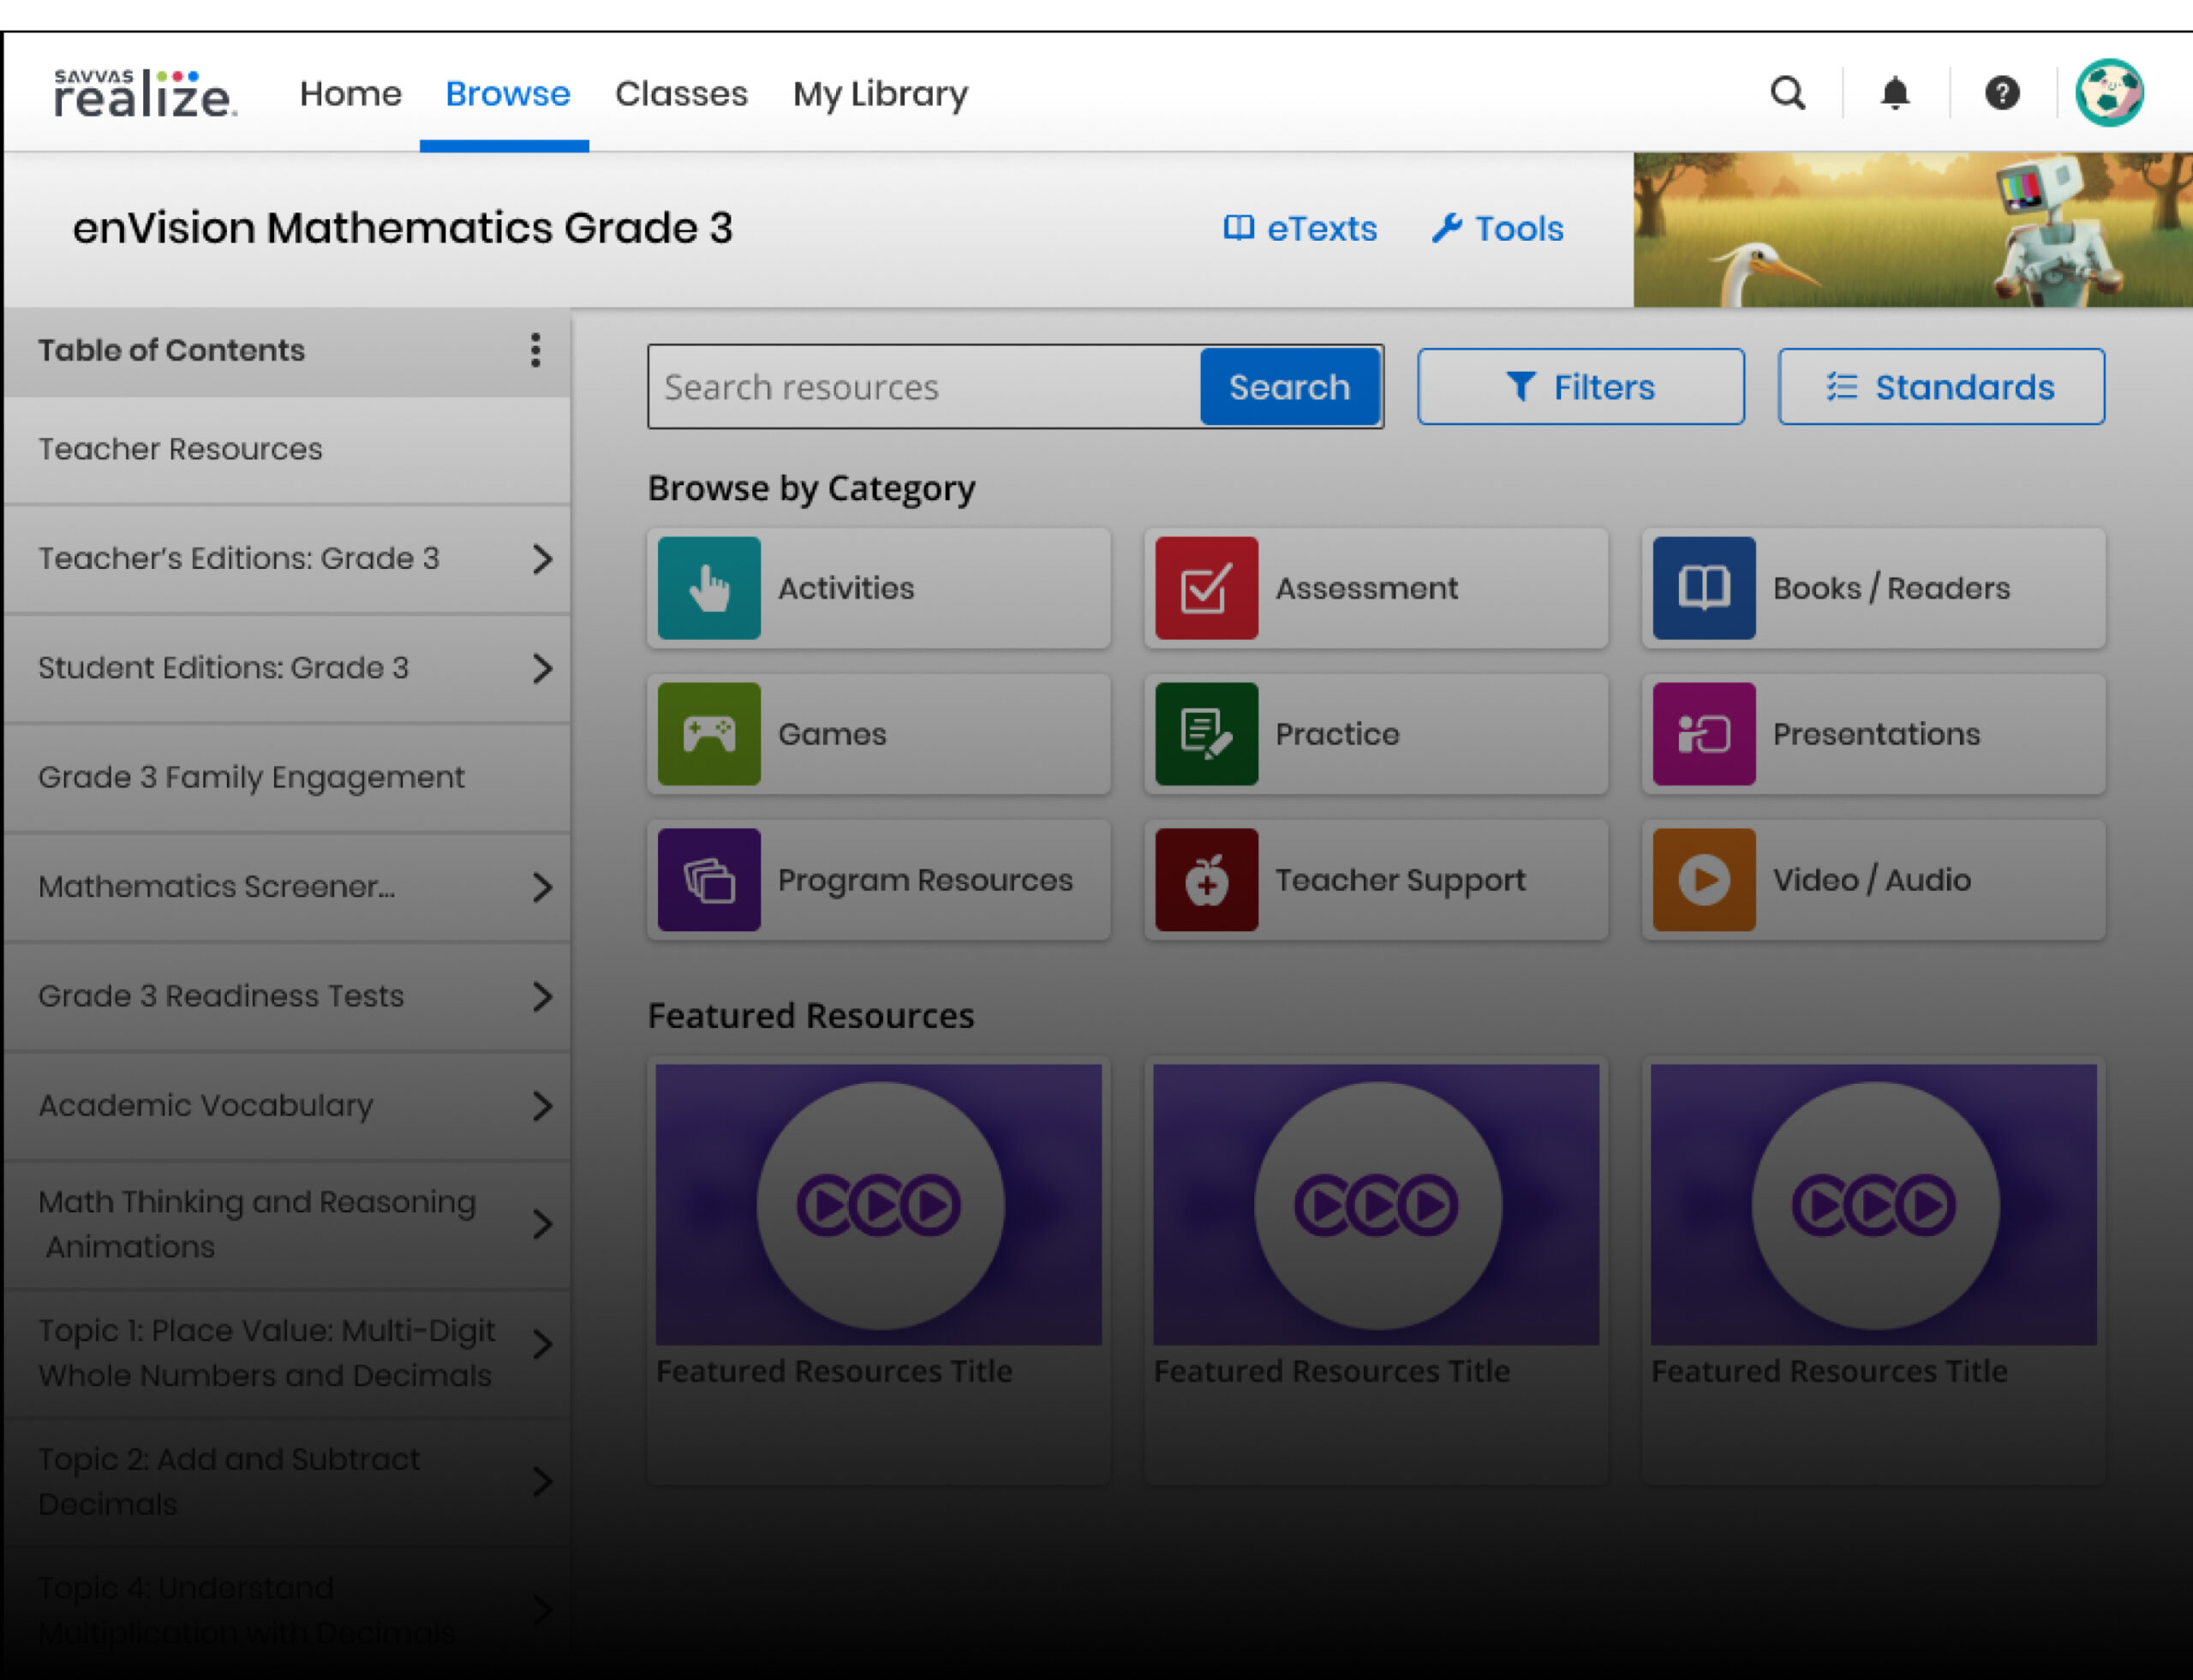
Task: Open the My Library tab
Action: point(880,93)
